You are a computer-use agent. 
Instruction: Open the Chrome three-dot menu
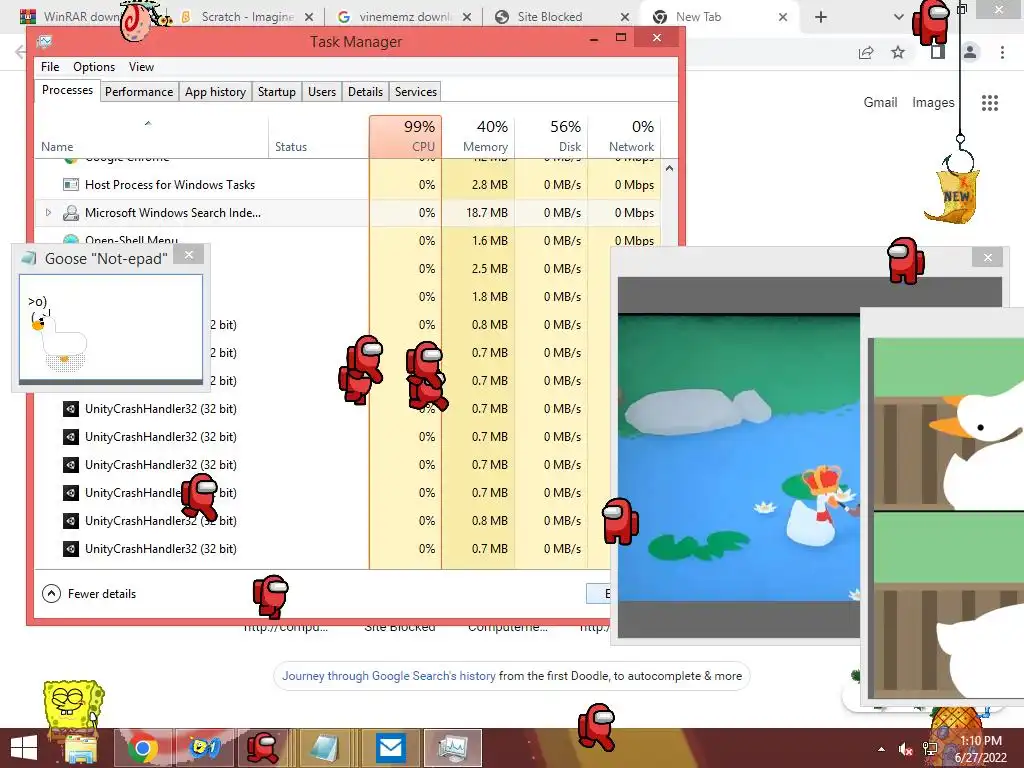(x=1002, y=52)
